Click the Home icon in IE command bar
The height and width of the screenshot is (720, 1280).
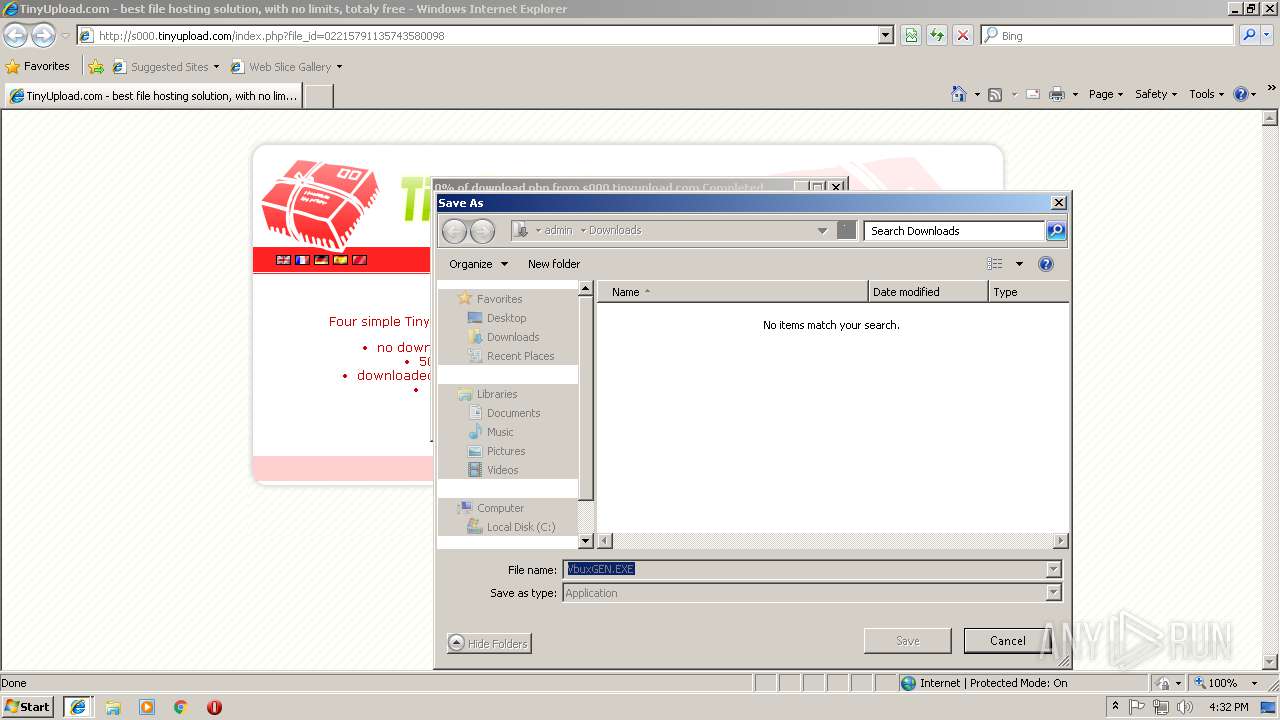(x=959, y=94)
